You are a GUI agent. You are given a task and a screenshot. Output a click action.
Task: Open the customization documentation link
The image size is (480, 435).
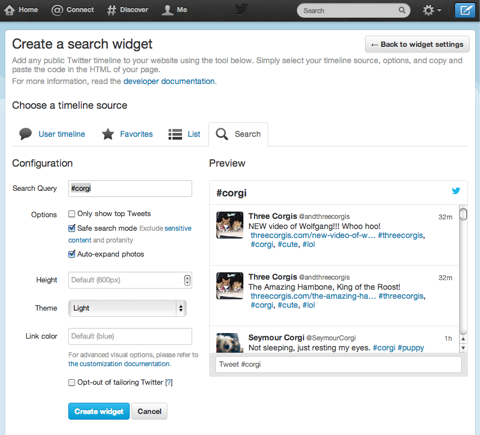point(119,364)
